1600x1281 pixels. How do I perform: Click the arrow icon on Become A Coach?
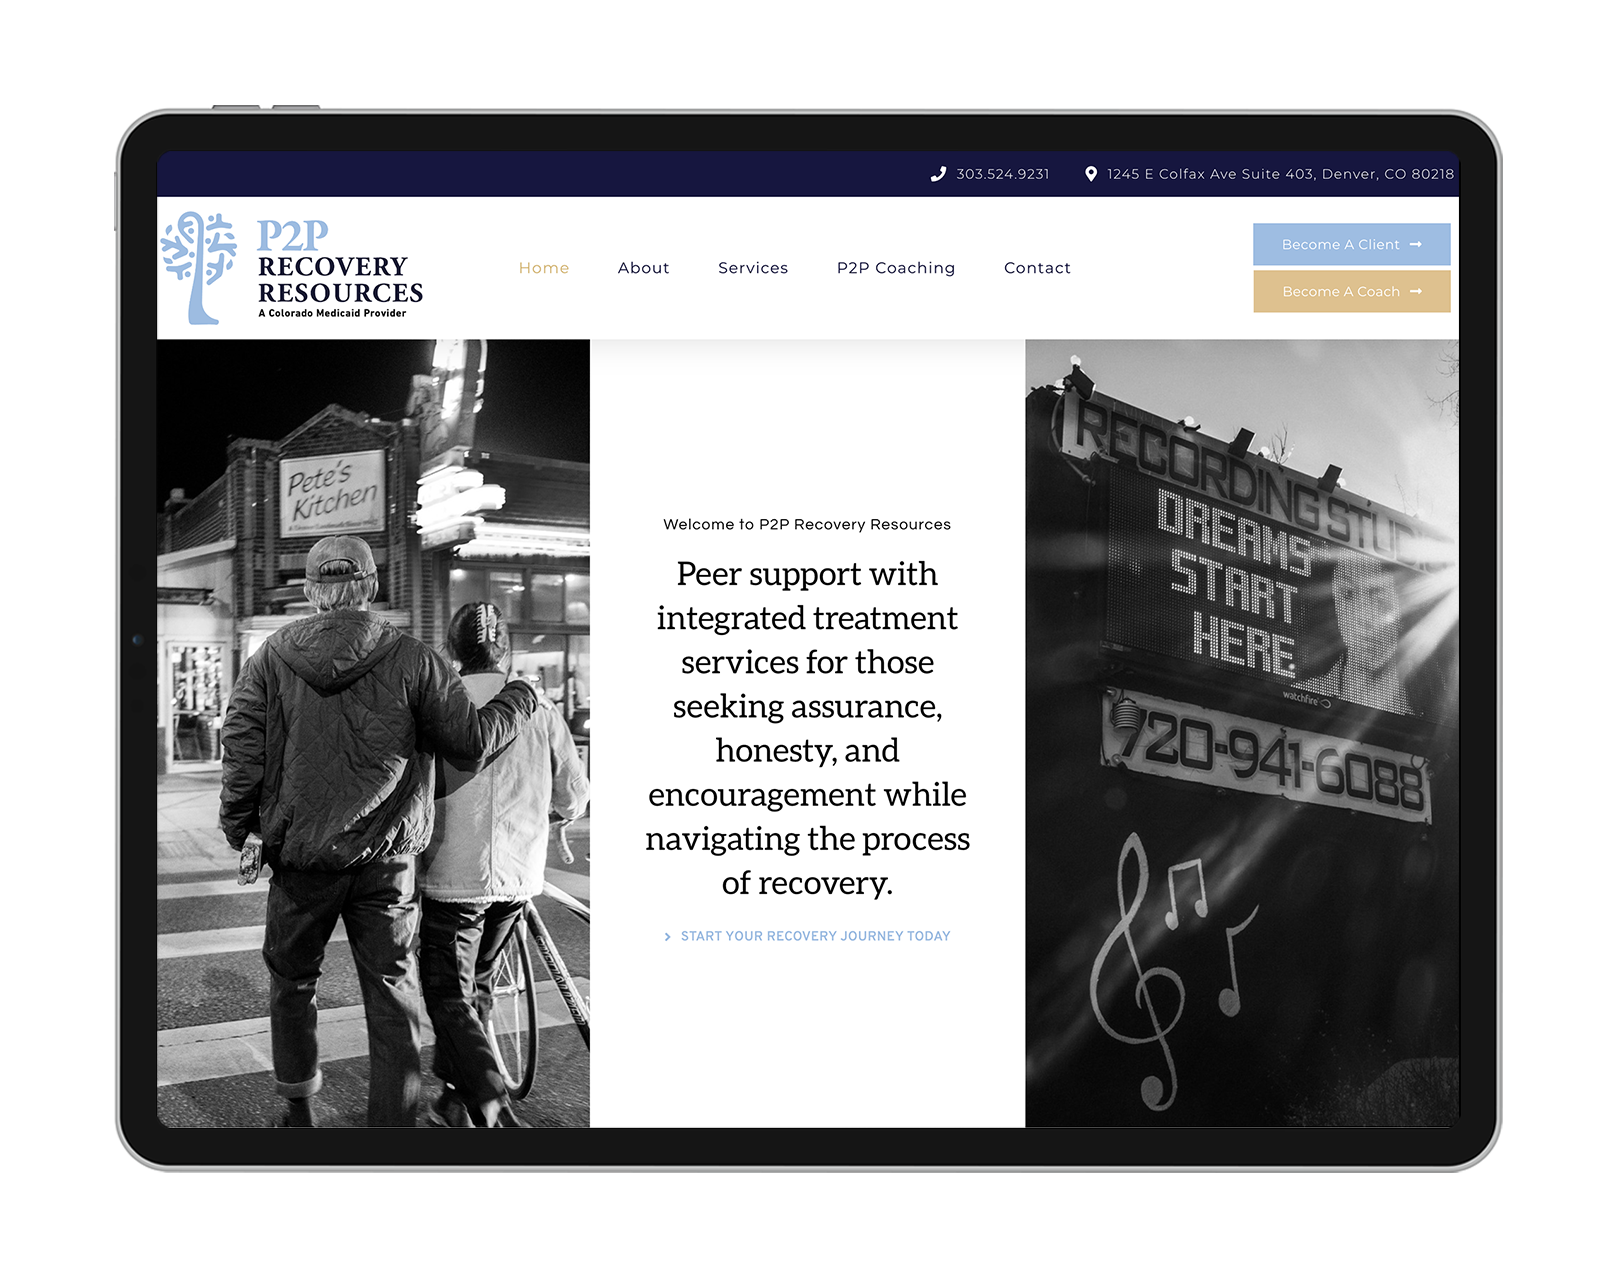point(1416,291)
